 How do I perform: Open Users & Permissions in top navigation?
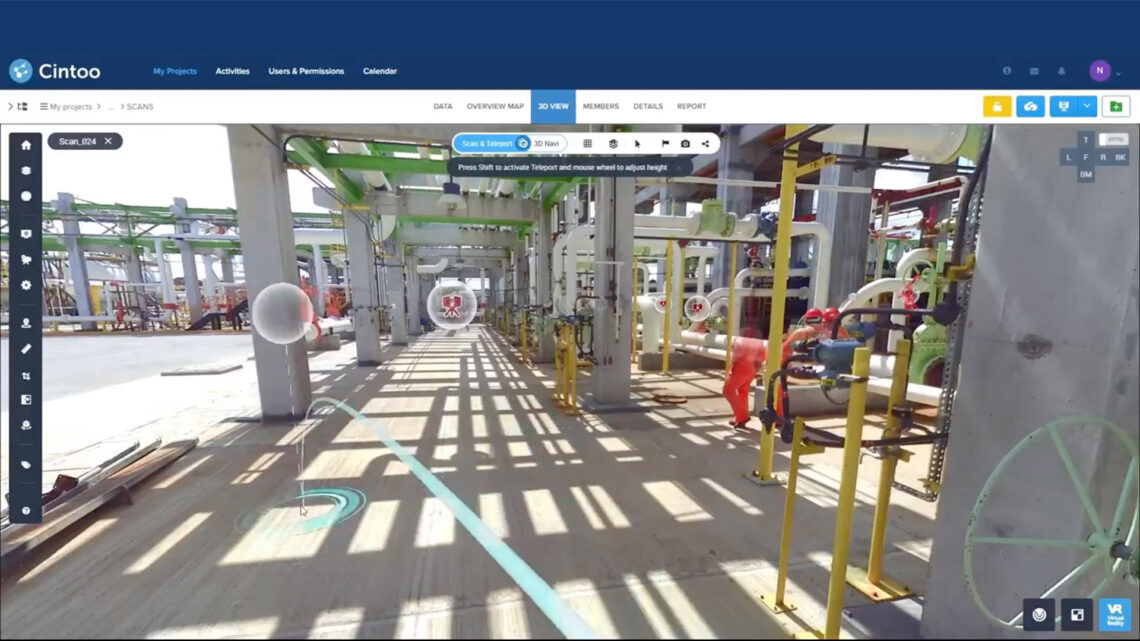(x=306, y=71)
